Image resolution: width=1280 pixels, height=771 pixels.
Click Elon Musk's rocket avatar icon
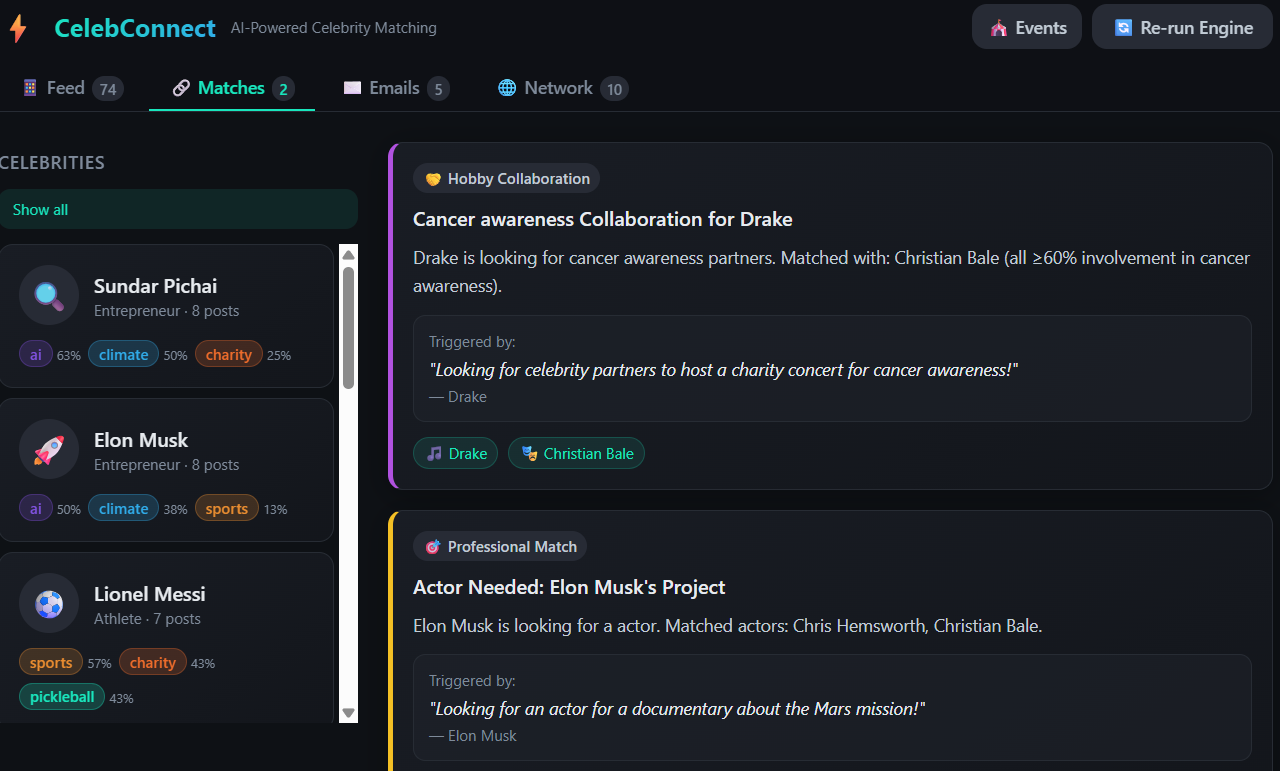(x=49, y=449)
